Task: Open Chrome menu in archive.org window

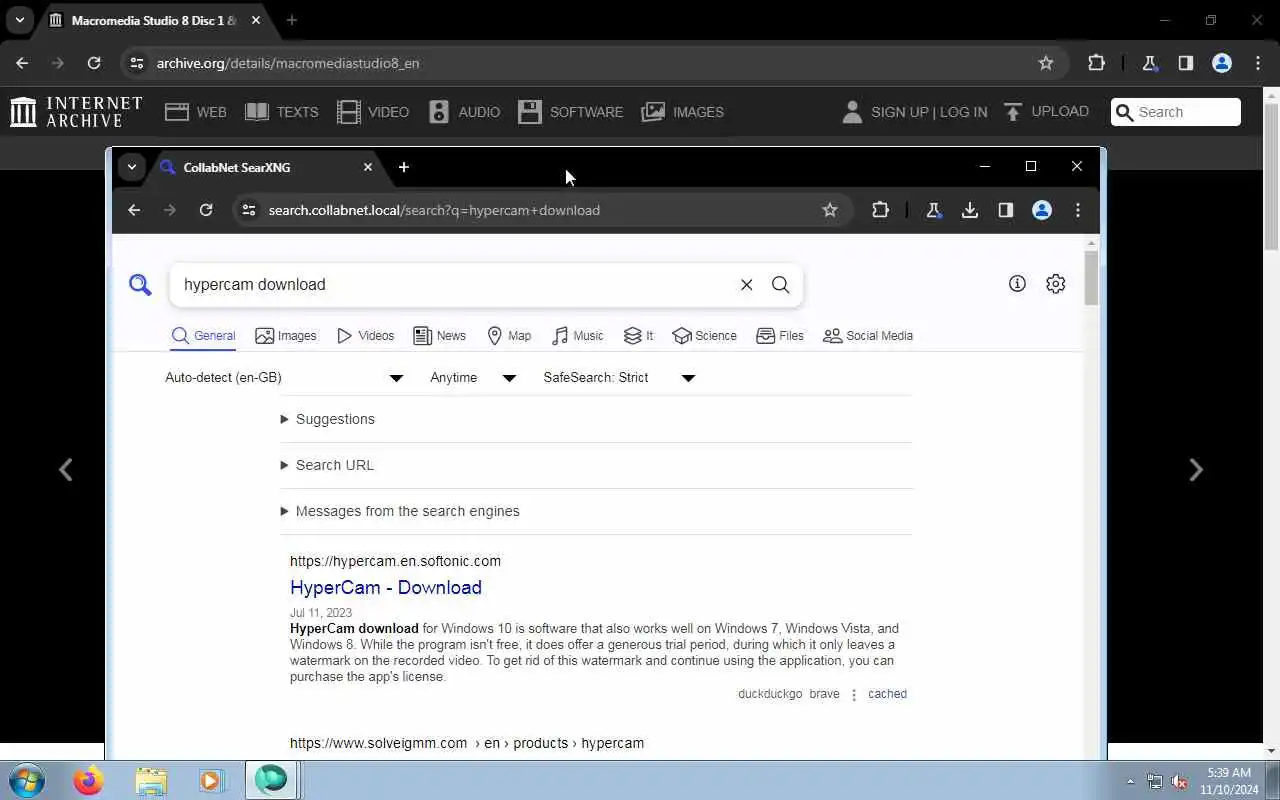Action: [x=1258, y=63]
